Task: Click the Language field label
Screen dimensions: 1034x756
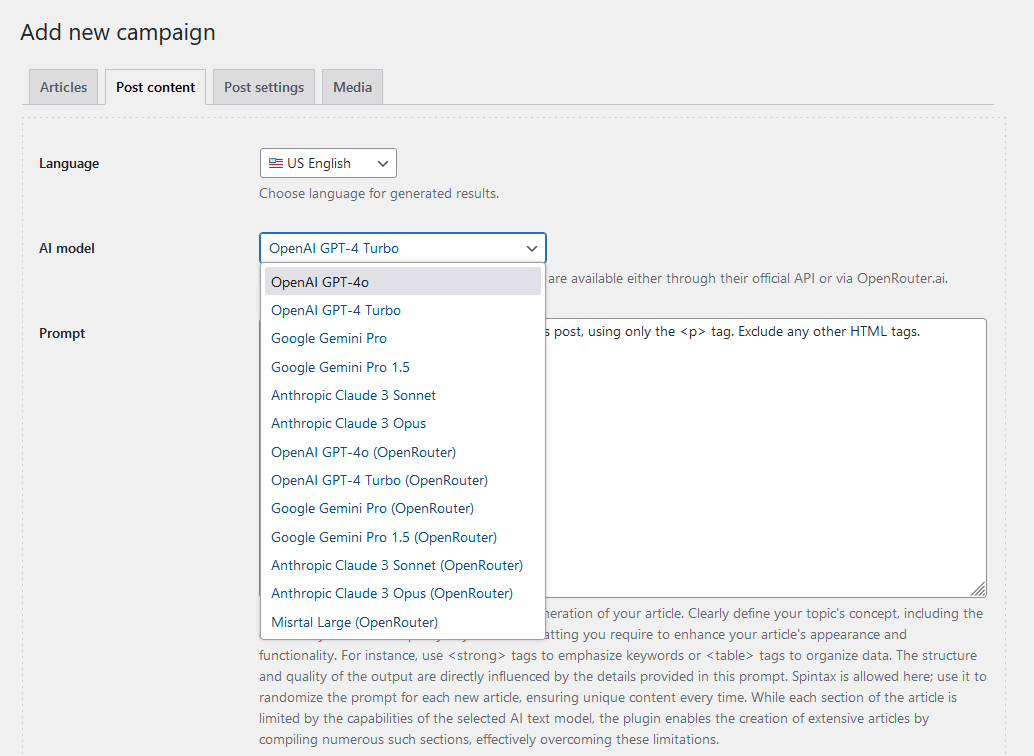Action: [x=69, y=163]
